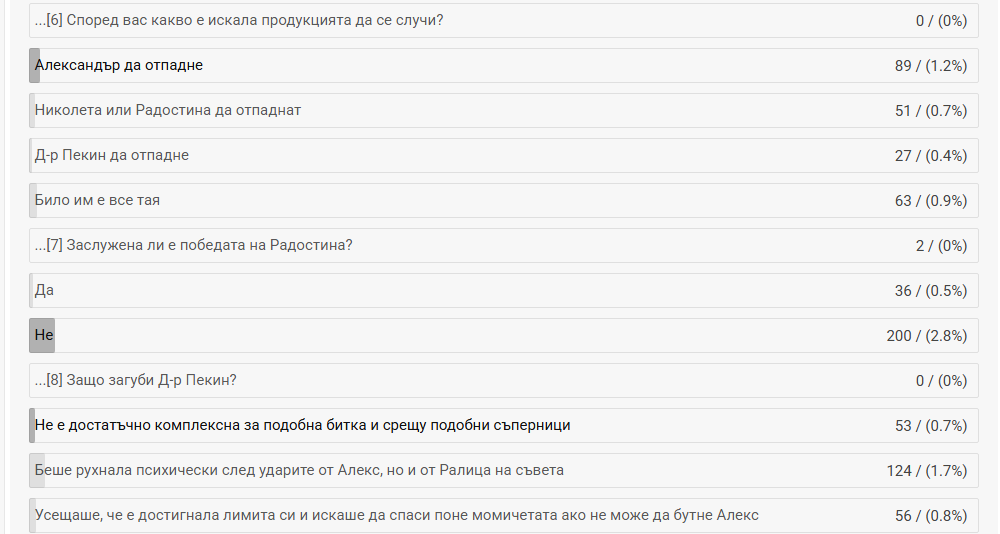
Task: Click the "36 / (0.5%)" vote count
Action: point(931,291)
